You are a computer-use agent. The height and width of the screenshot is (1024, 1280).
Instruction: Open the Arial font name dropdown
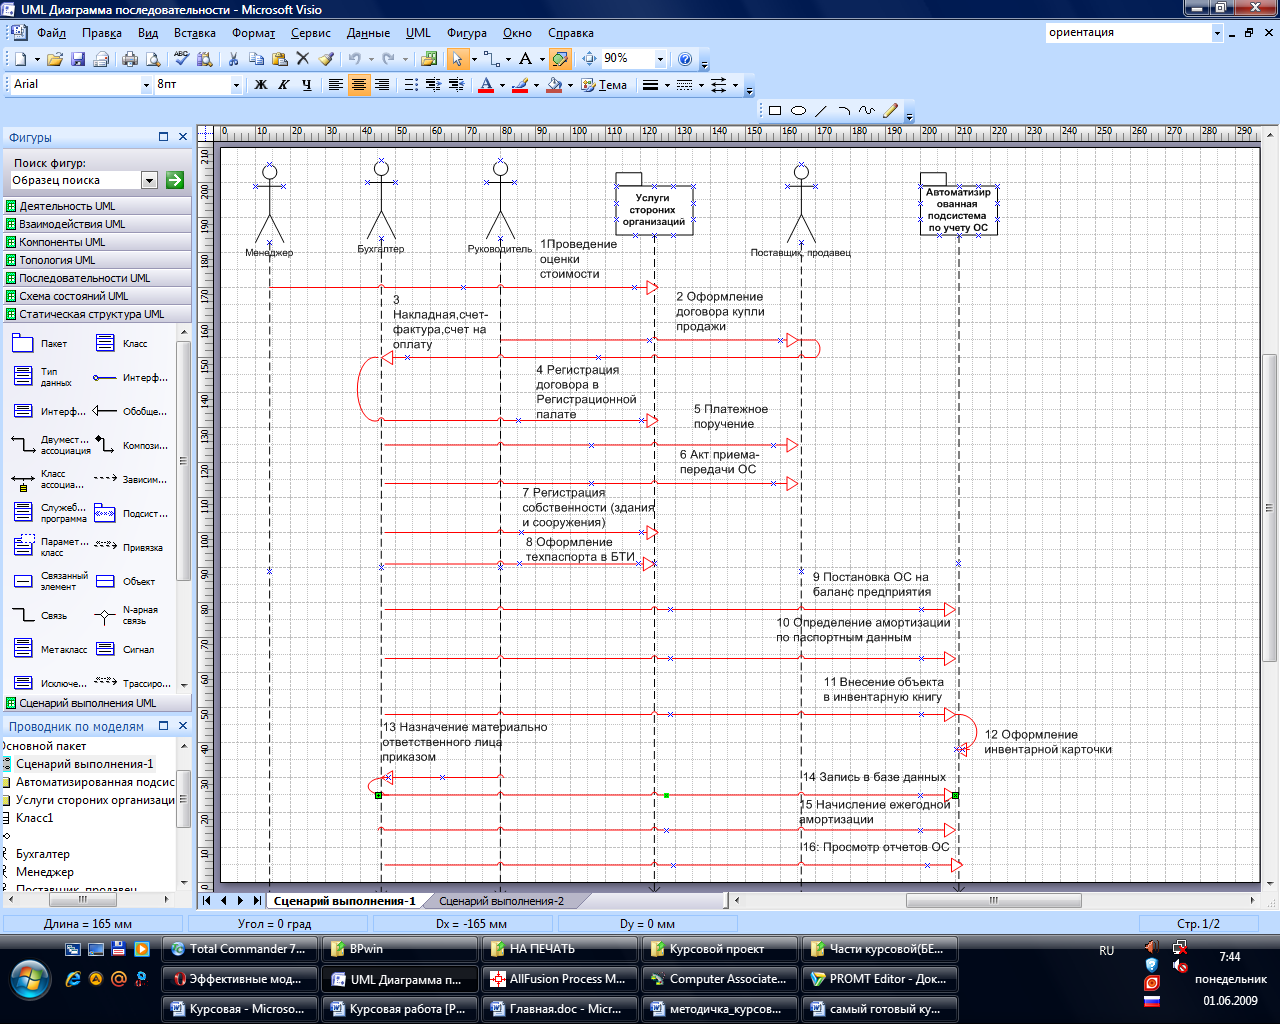point(146,85)
